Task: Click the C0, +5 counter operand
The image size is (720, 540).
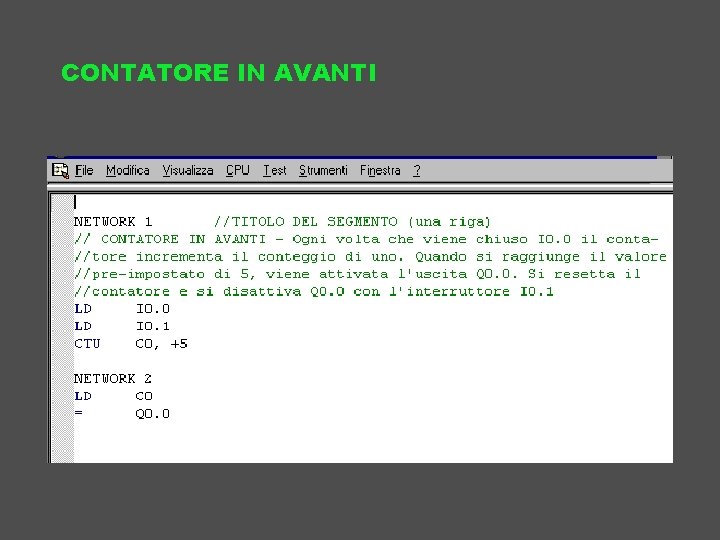Action: pos(162,344)
